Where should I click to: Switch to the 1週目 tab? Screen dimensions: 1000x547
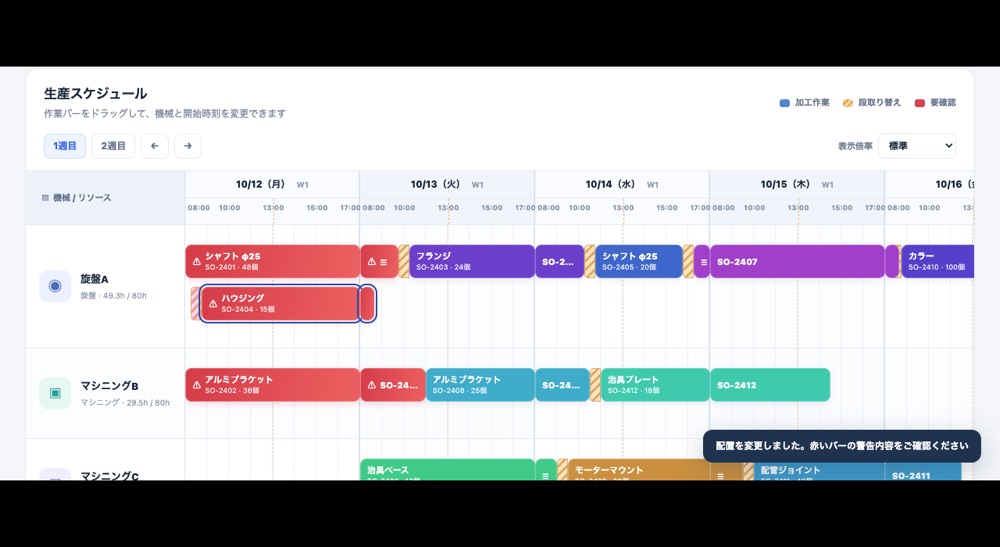64,146
